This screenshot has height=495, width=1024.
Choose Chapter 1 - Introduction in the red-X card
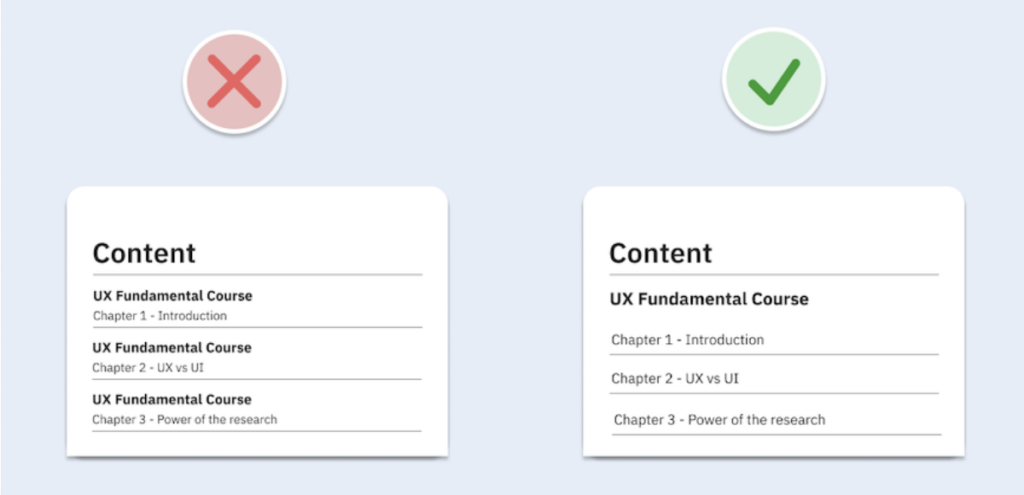point(160,316)
